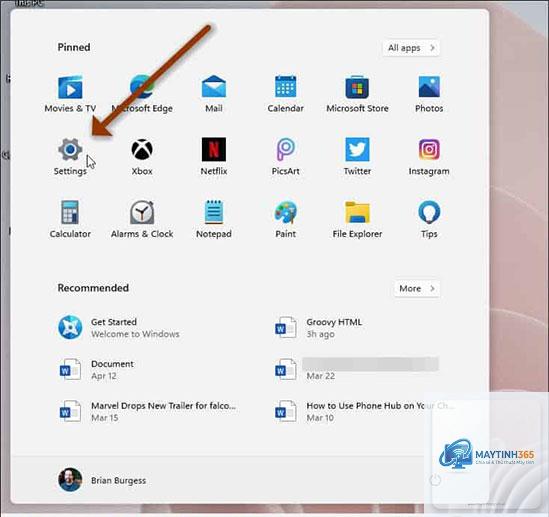Launch PicsArt
Viewport: 549px width, 517px height.
285,156
